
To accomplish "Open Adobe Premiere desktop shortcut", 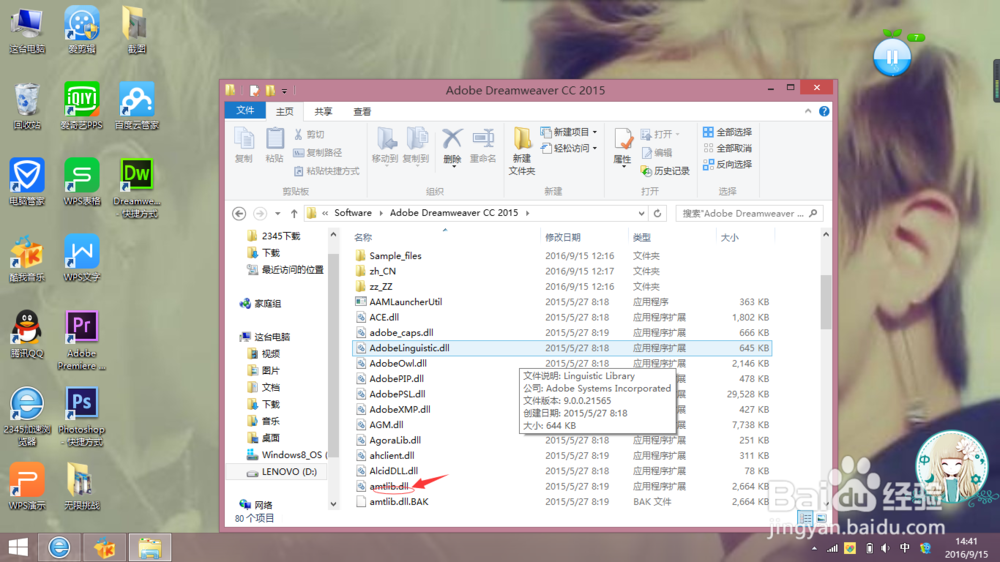I will coord(82,340).
